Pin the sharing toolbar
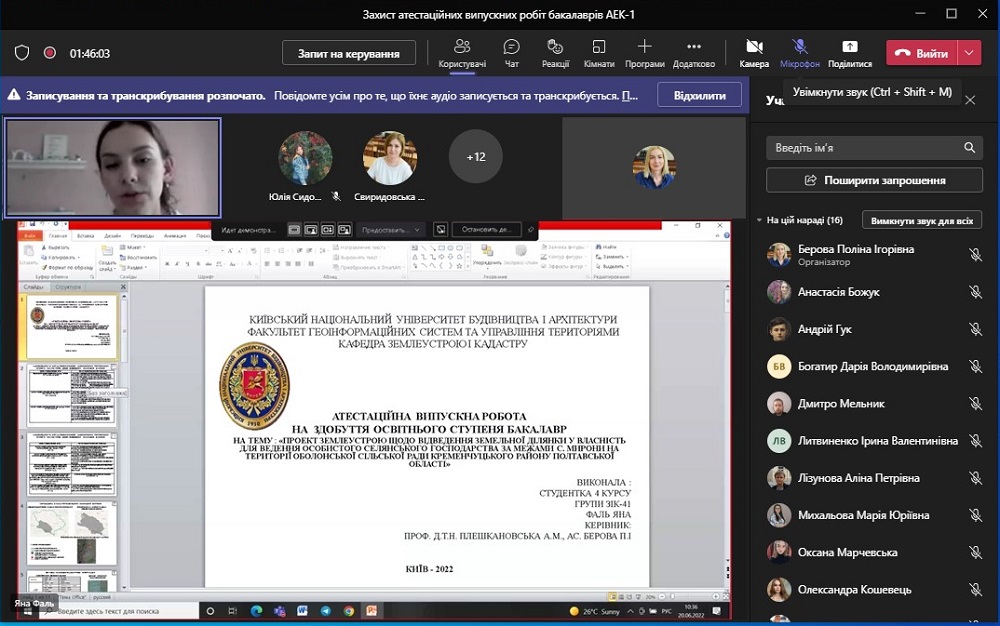The image size is (1000, 626). tap(531, 229)
